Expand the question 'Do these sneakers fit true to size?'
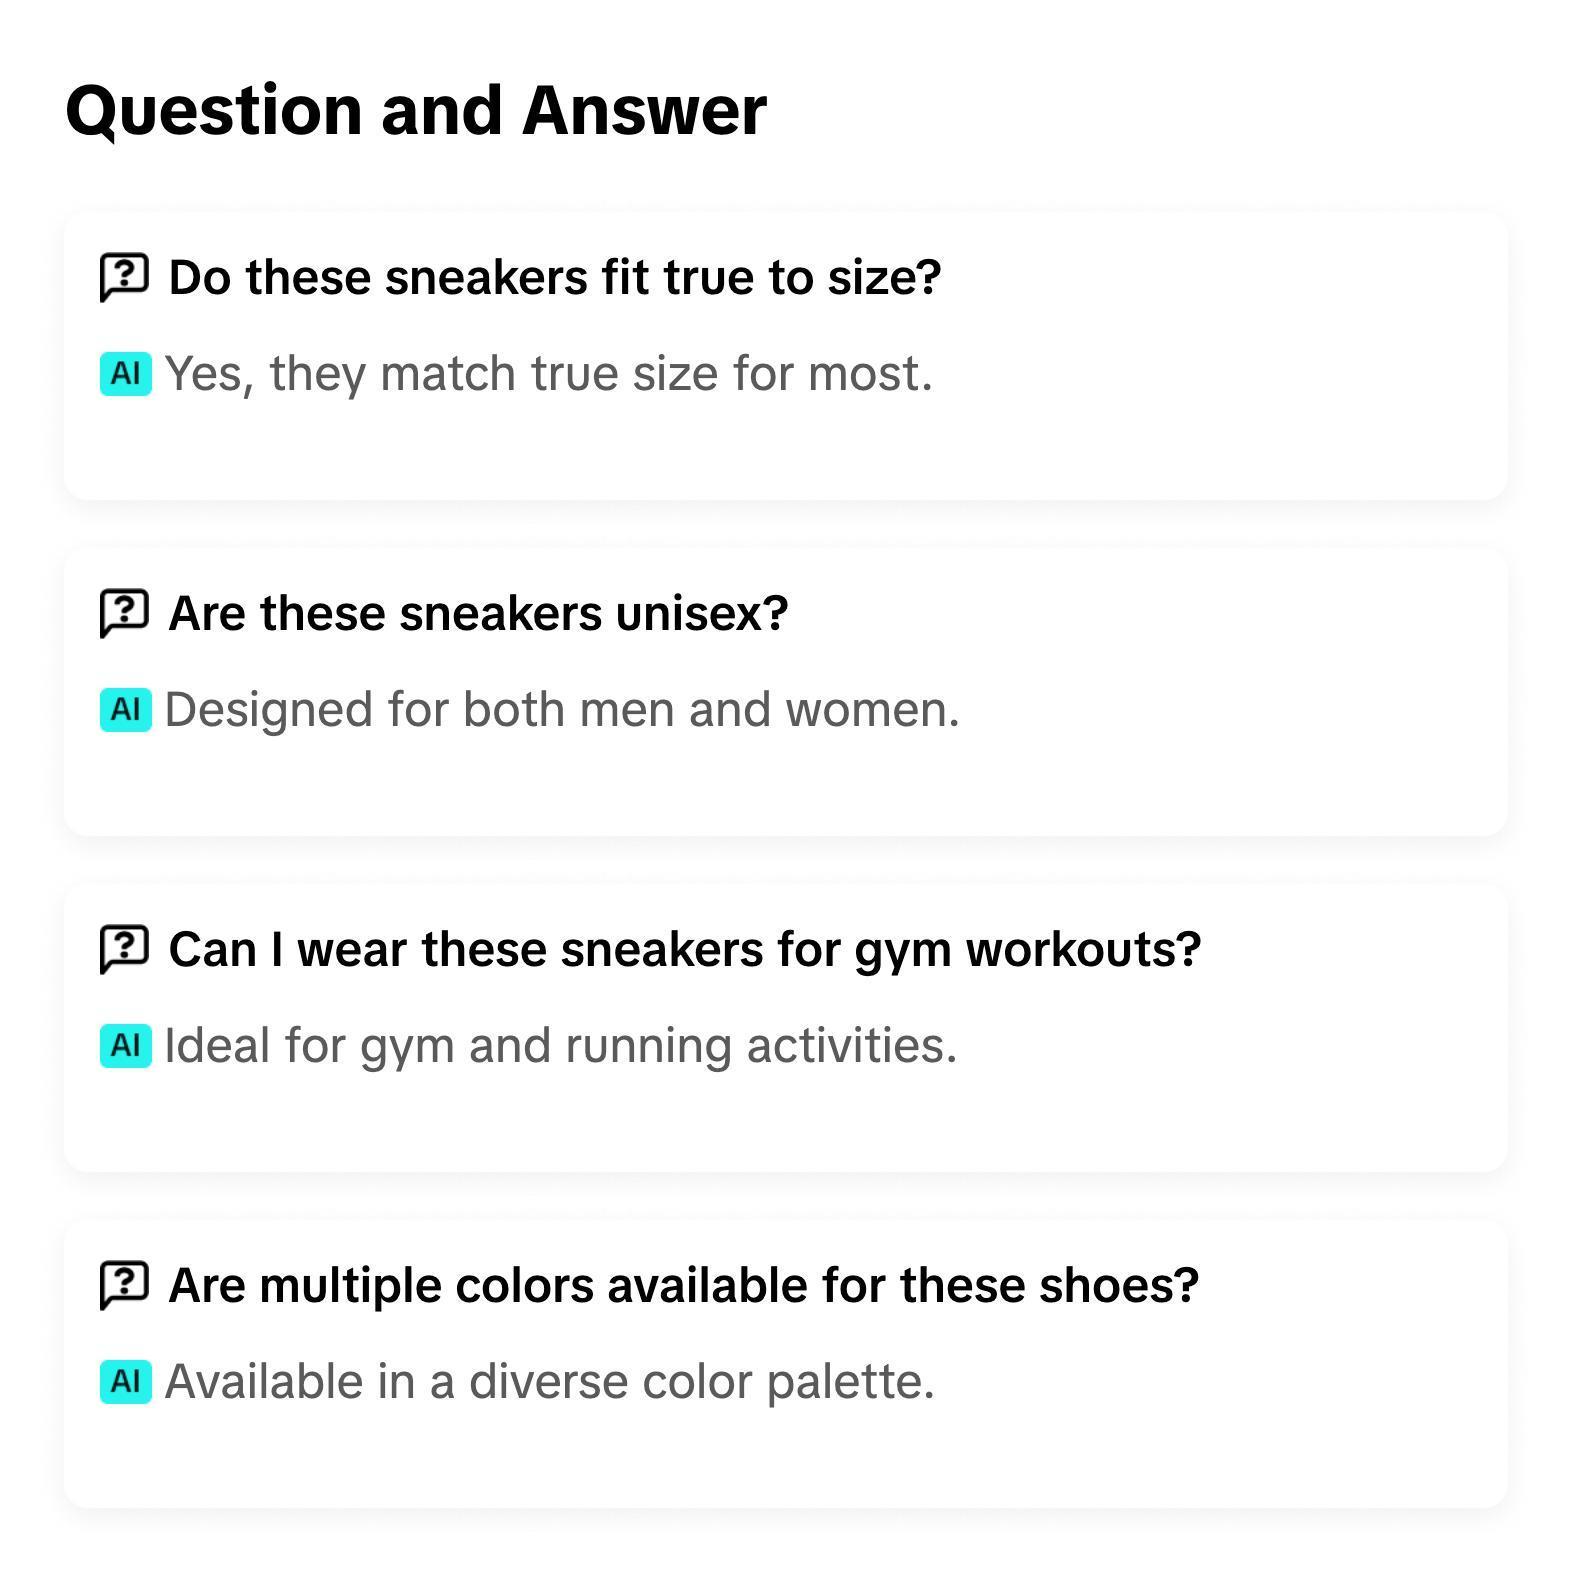 556,277
